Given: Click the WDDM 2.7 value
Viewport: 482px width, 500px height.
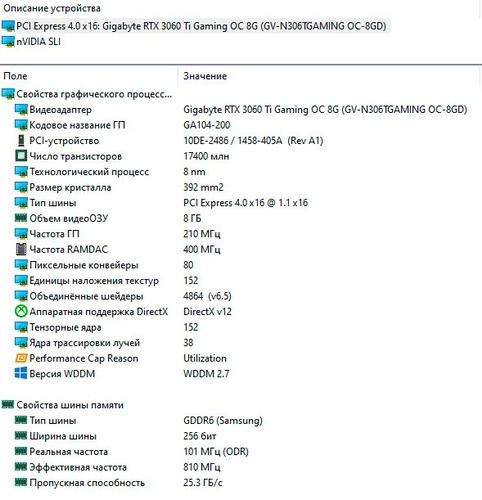Looking at the screenshot, I should 206,374.
